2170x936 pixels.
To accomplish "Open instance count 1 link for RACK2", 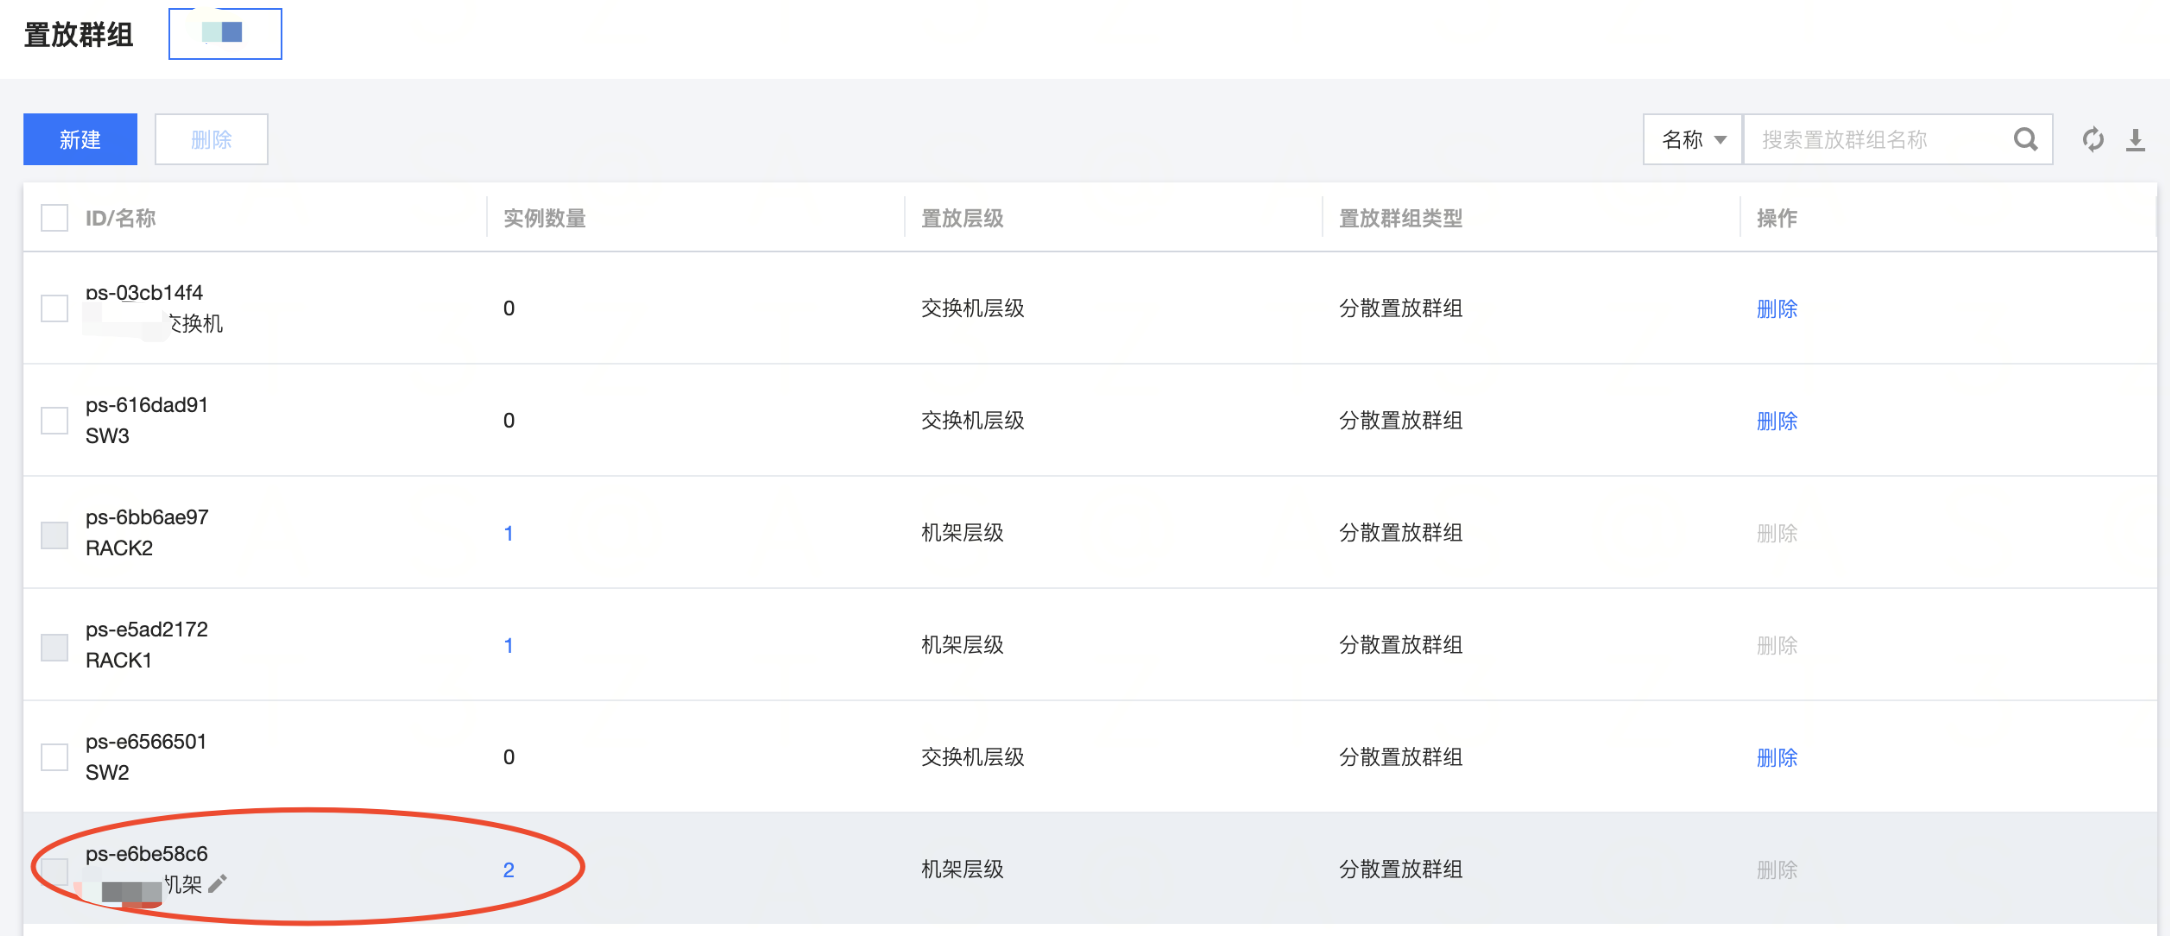I will click(508, 533).
